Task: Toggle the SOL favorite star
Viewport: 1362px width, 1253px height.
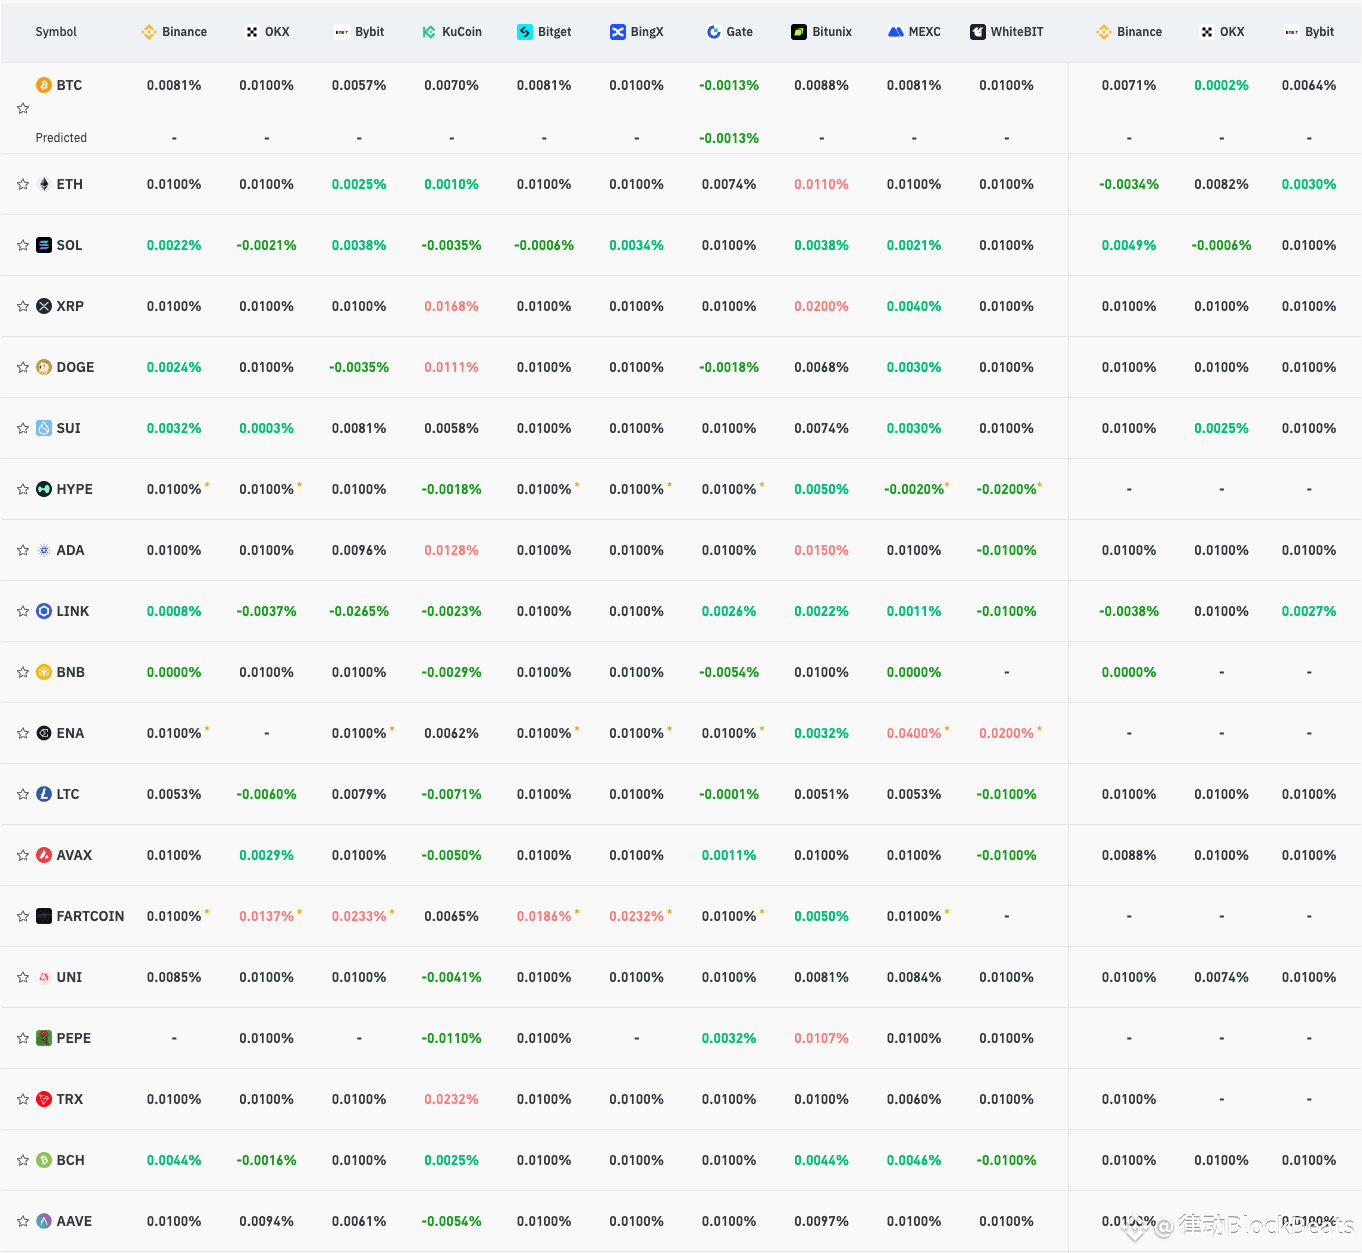Action: [23, 245]
